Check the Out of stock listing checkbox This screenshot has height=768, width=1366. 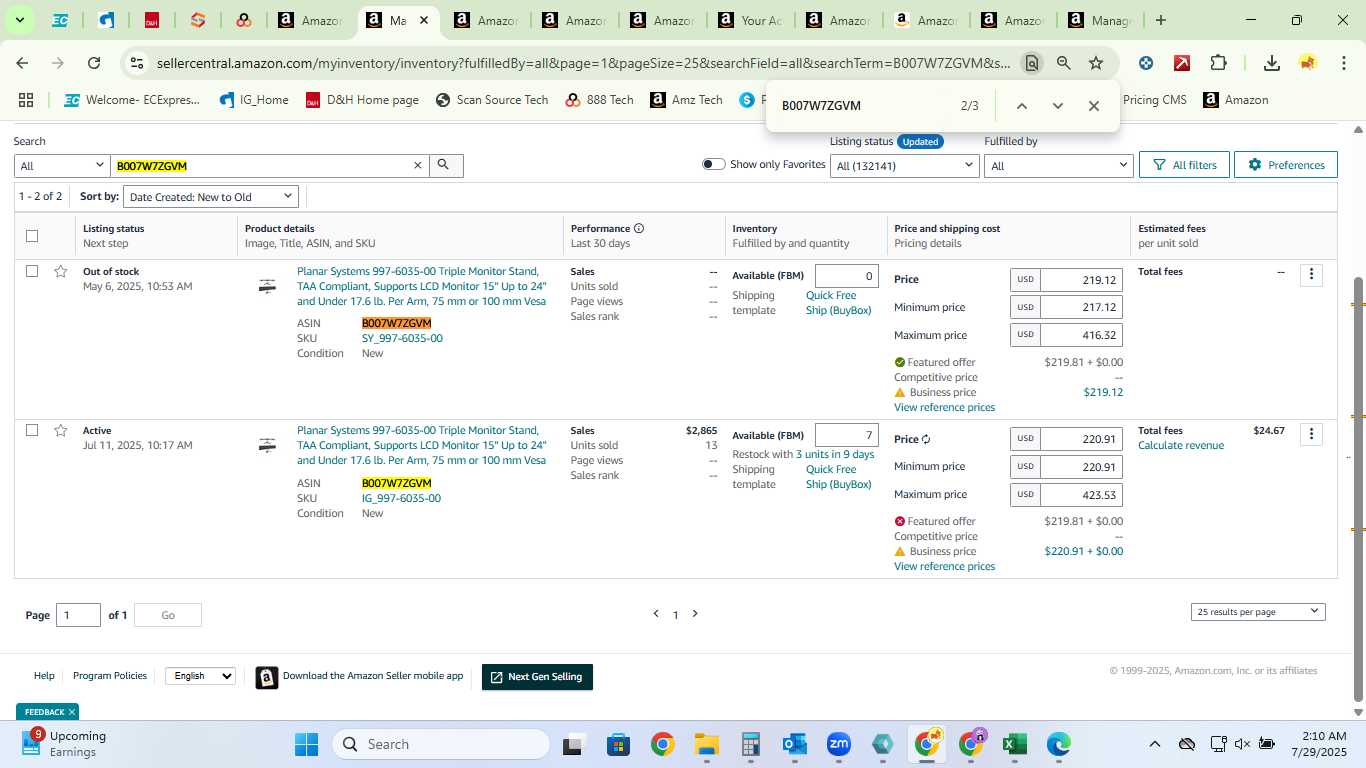[32, 271]
